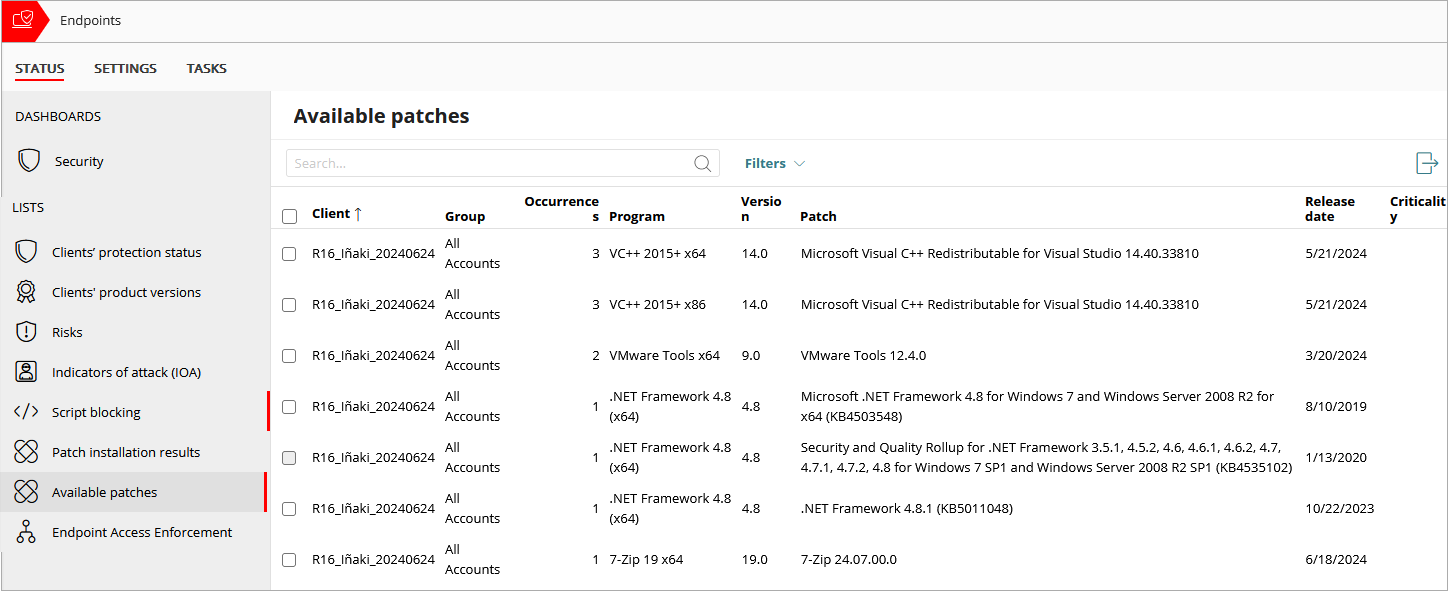Click release date 10/22/2023

(1340, 508)
